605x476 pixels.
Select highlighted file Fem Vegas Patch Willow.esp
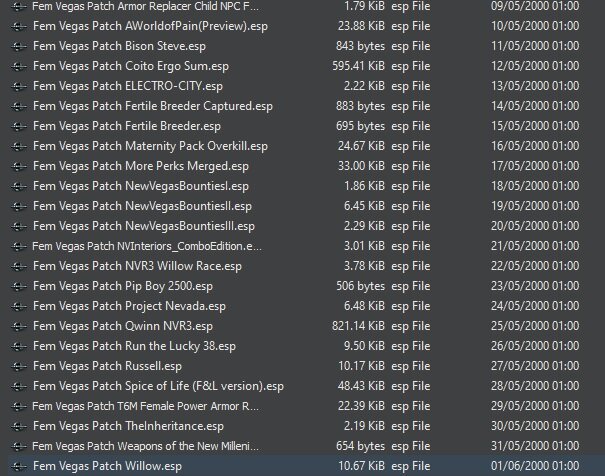coord(107,467)
